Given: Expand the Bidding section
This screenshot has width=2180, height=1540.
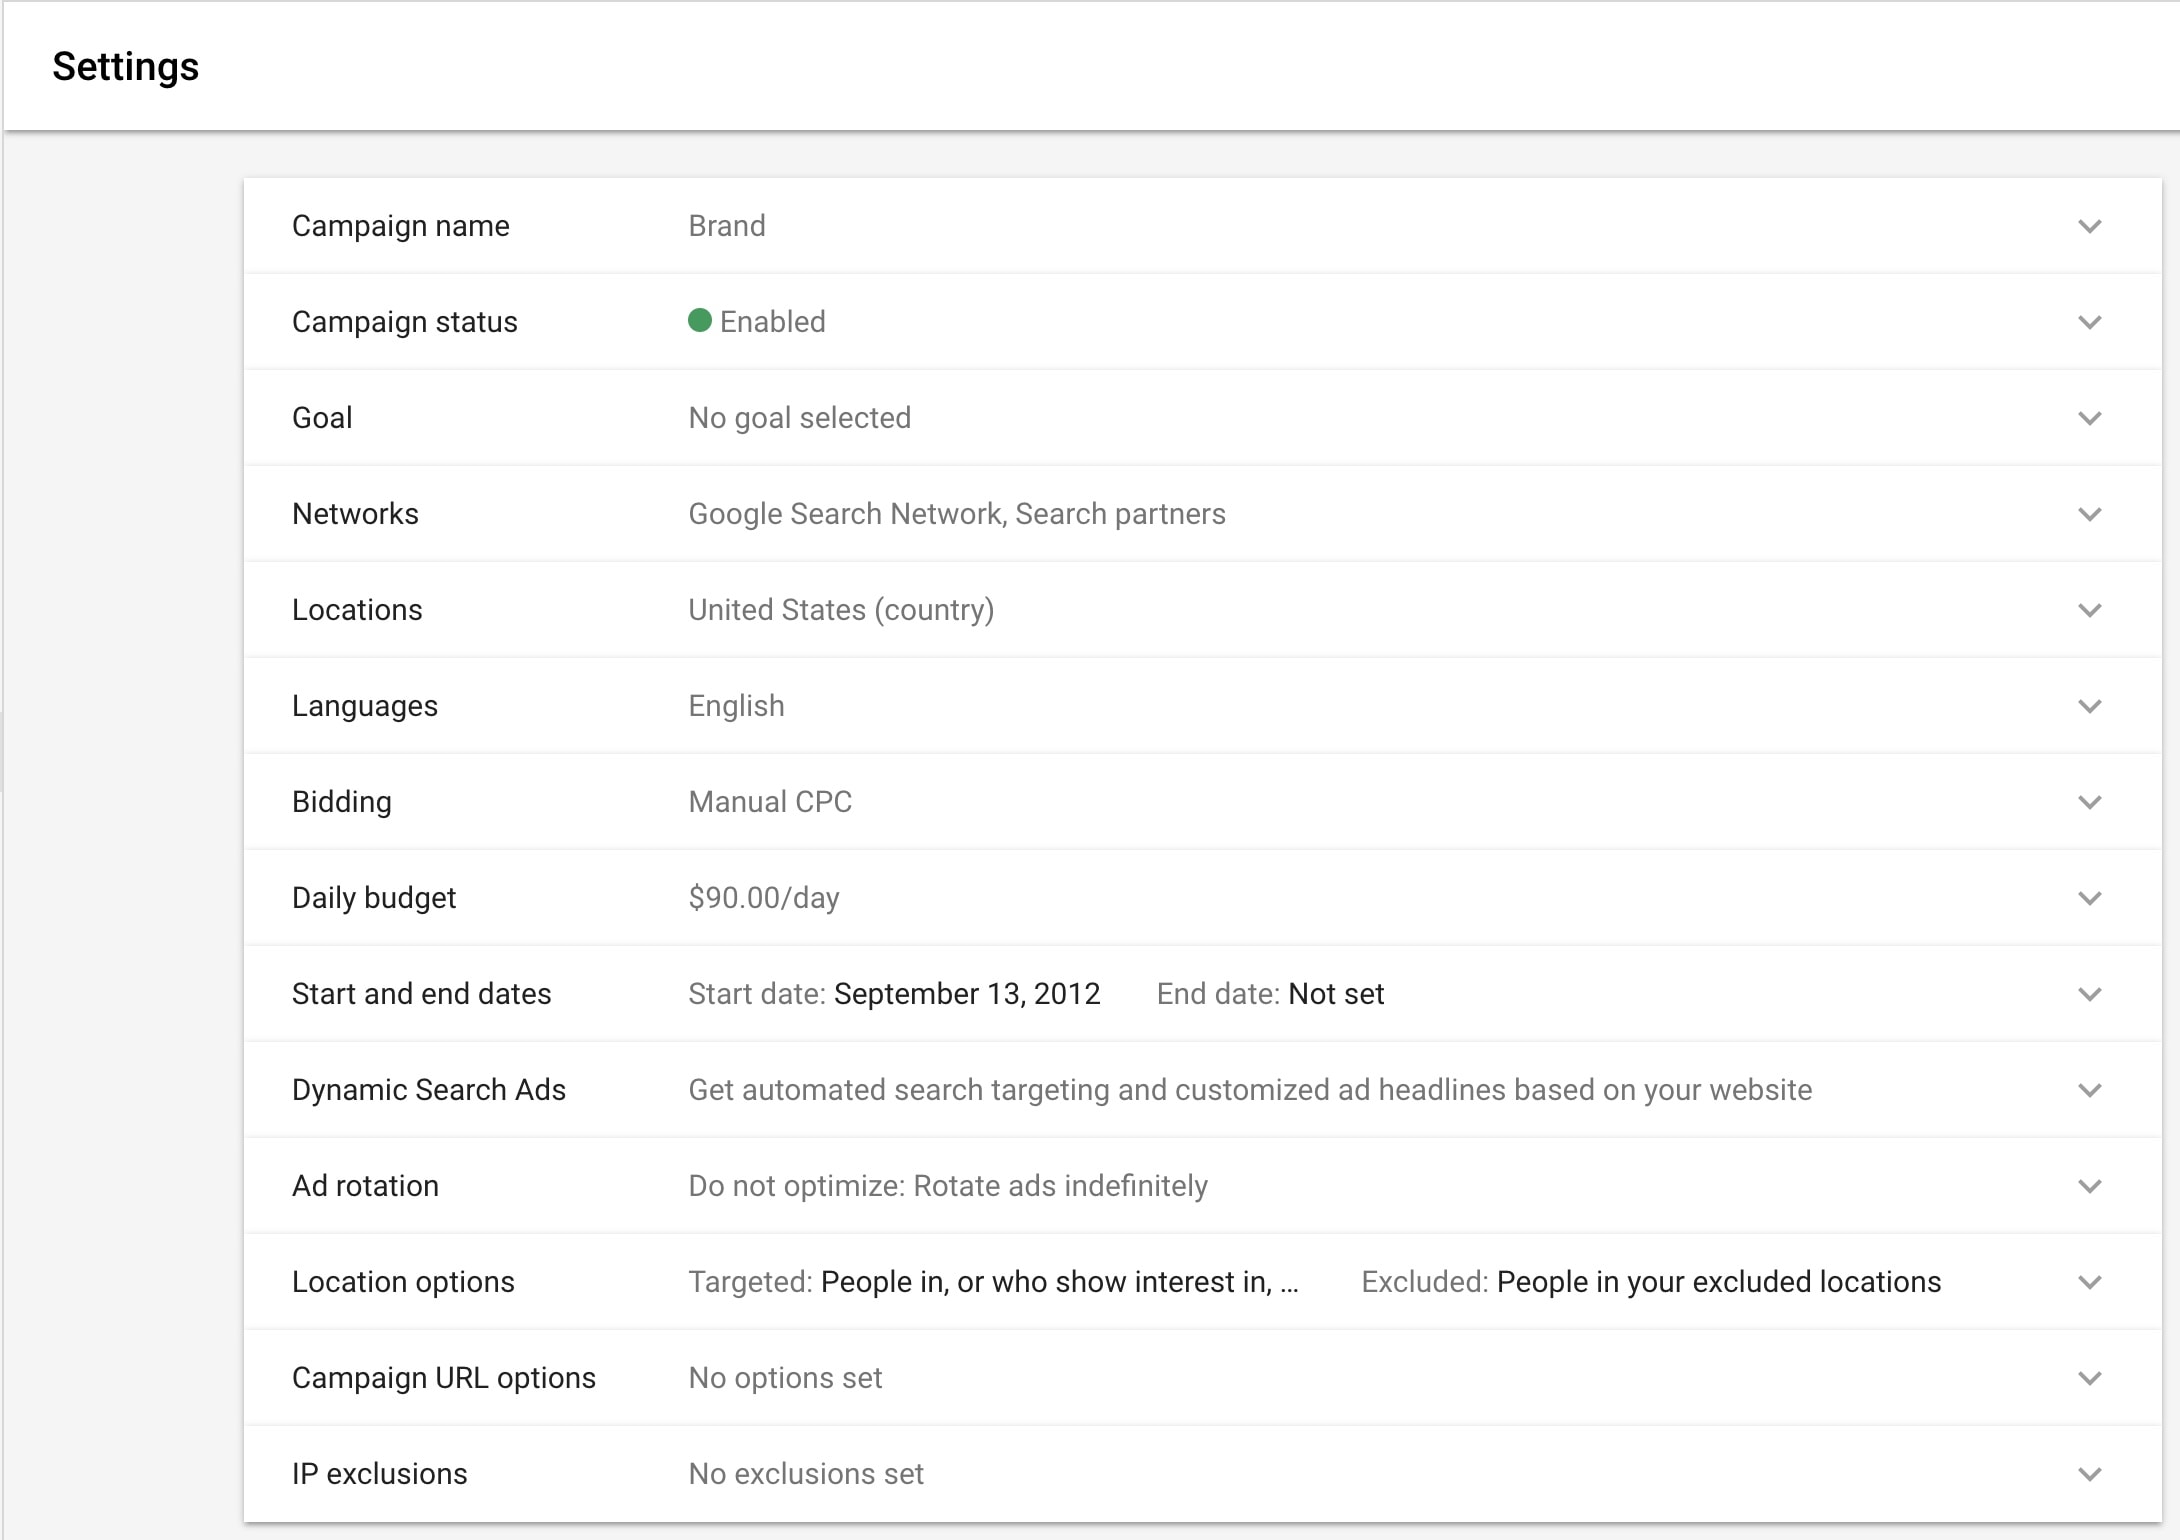Looking at the screenshot, I should (x=2090, y=801).
